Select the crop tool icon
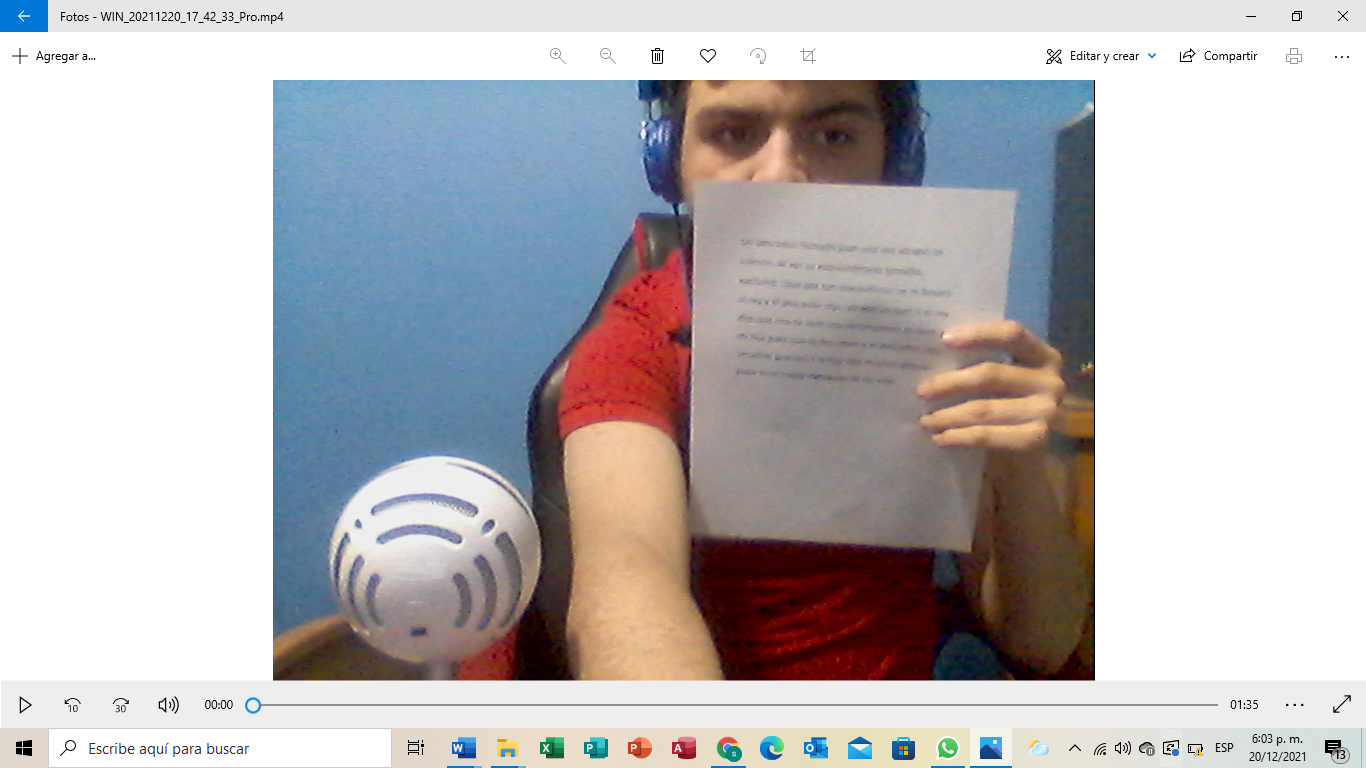Screen dimensions: 1366x768 click(808, 56)
